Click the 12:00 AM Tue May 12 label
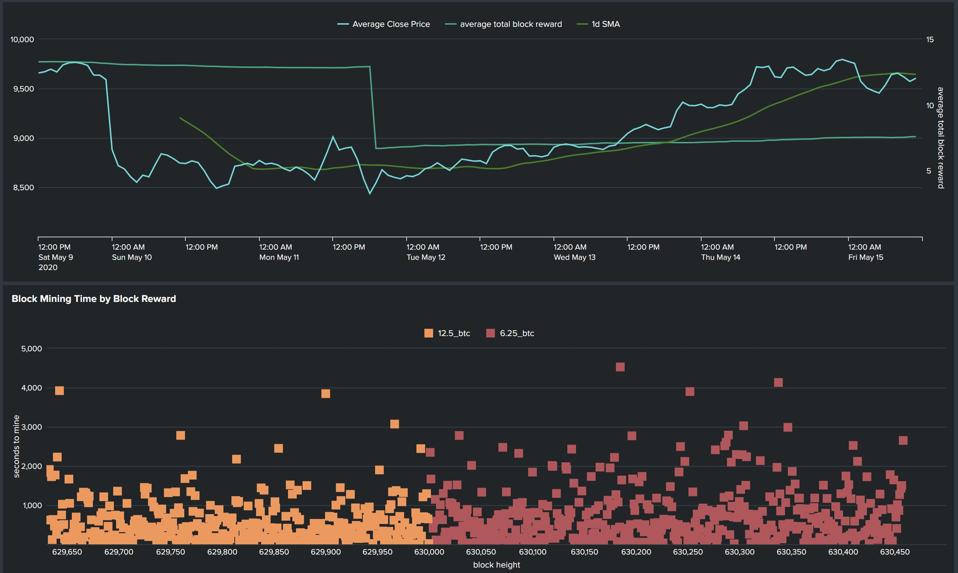The height and width of the screenshot is (573, 958). point(426,252)
